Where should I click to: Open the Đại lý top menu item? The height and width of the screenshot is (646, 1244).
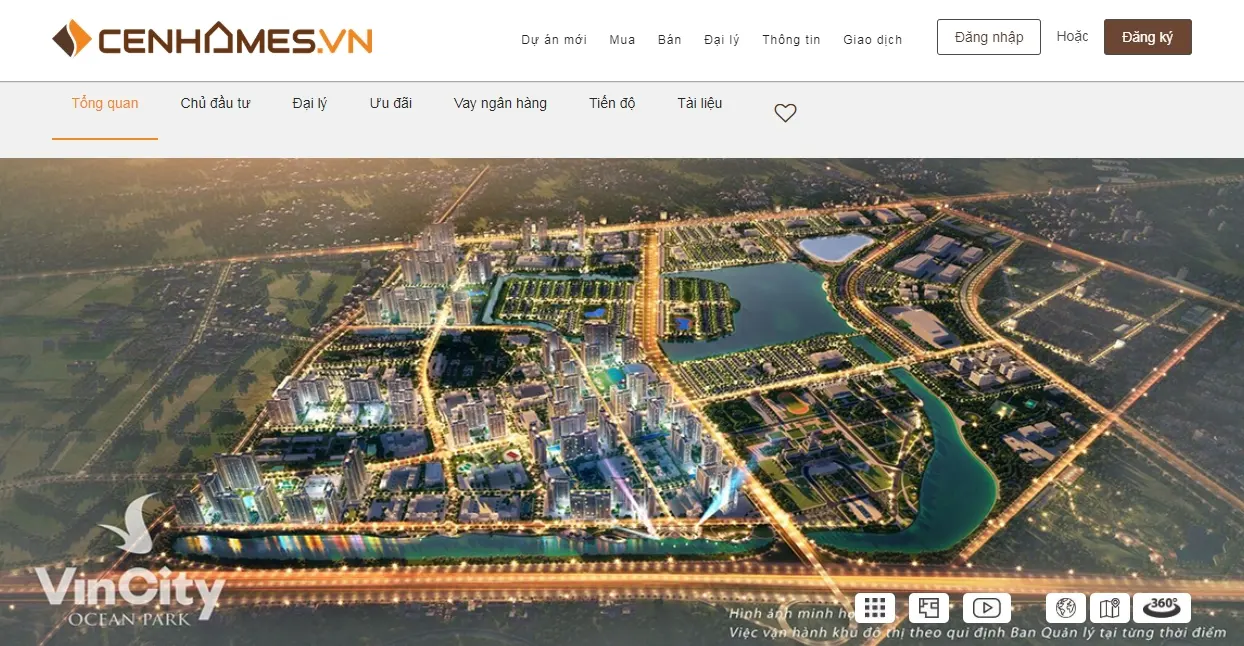(x=722, y=40)
